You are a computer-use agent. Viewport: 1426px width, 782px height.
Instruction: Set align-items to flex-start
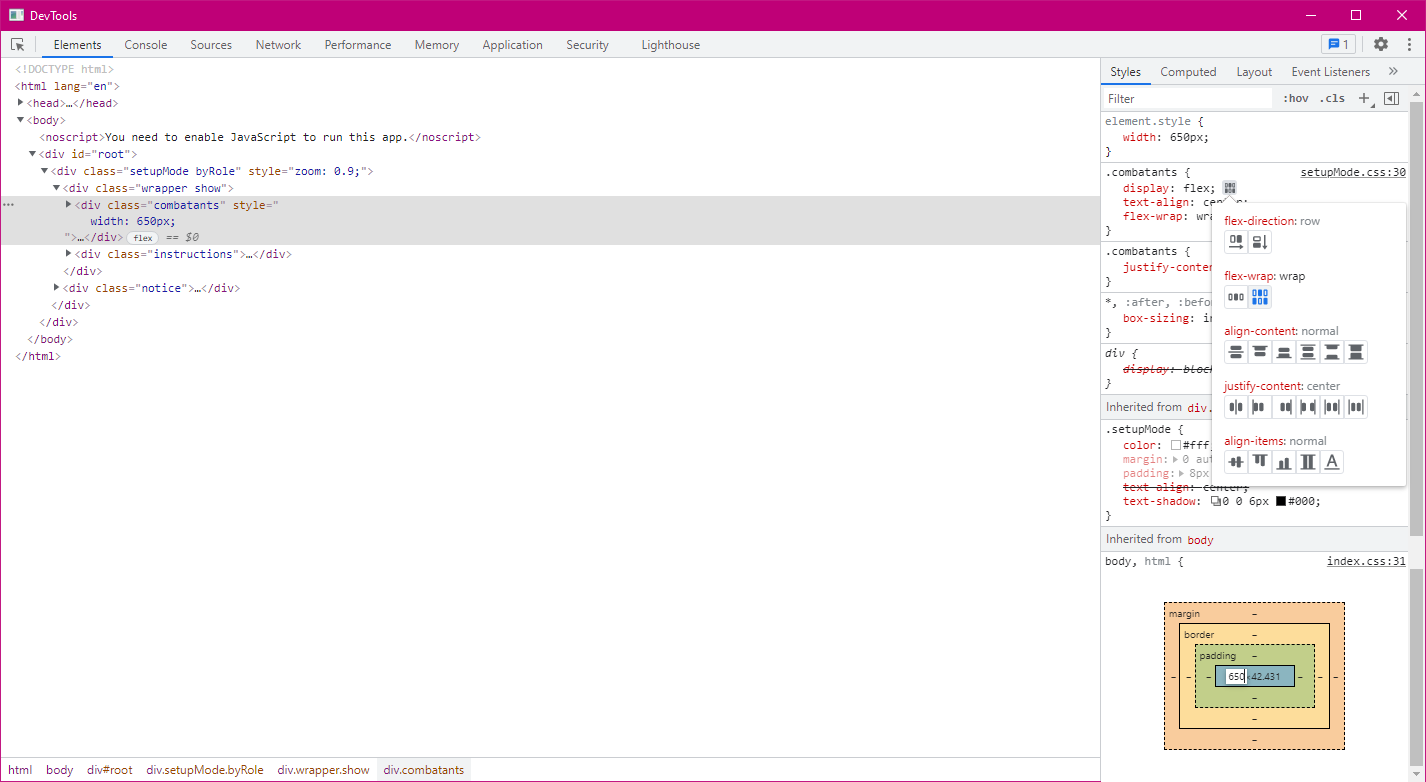[x=1260, y=462]
